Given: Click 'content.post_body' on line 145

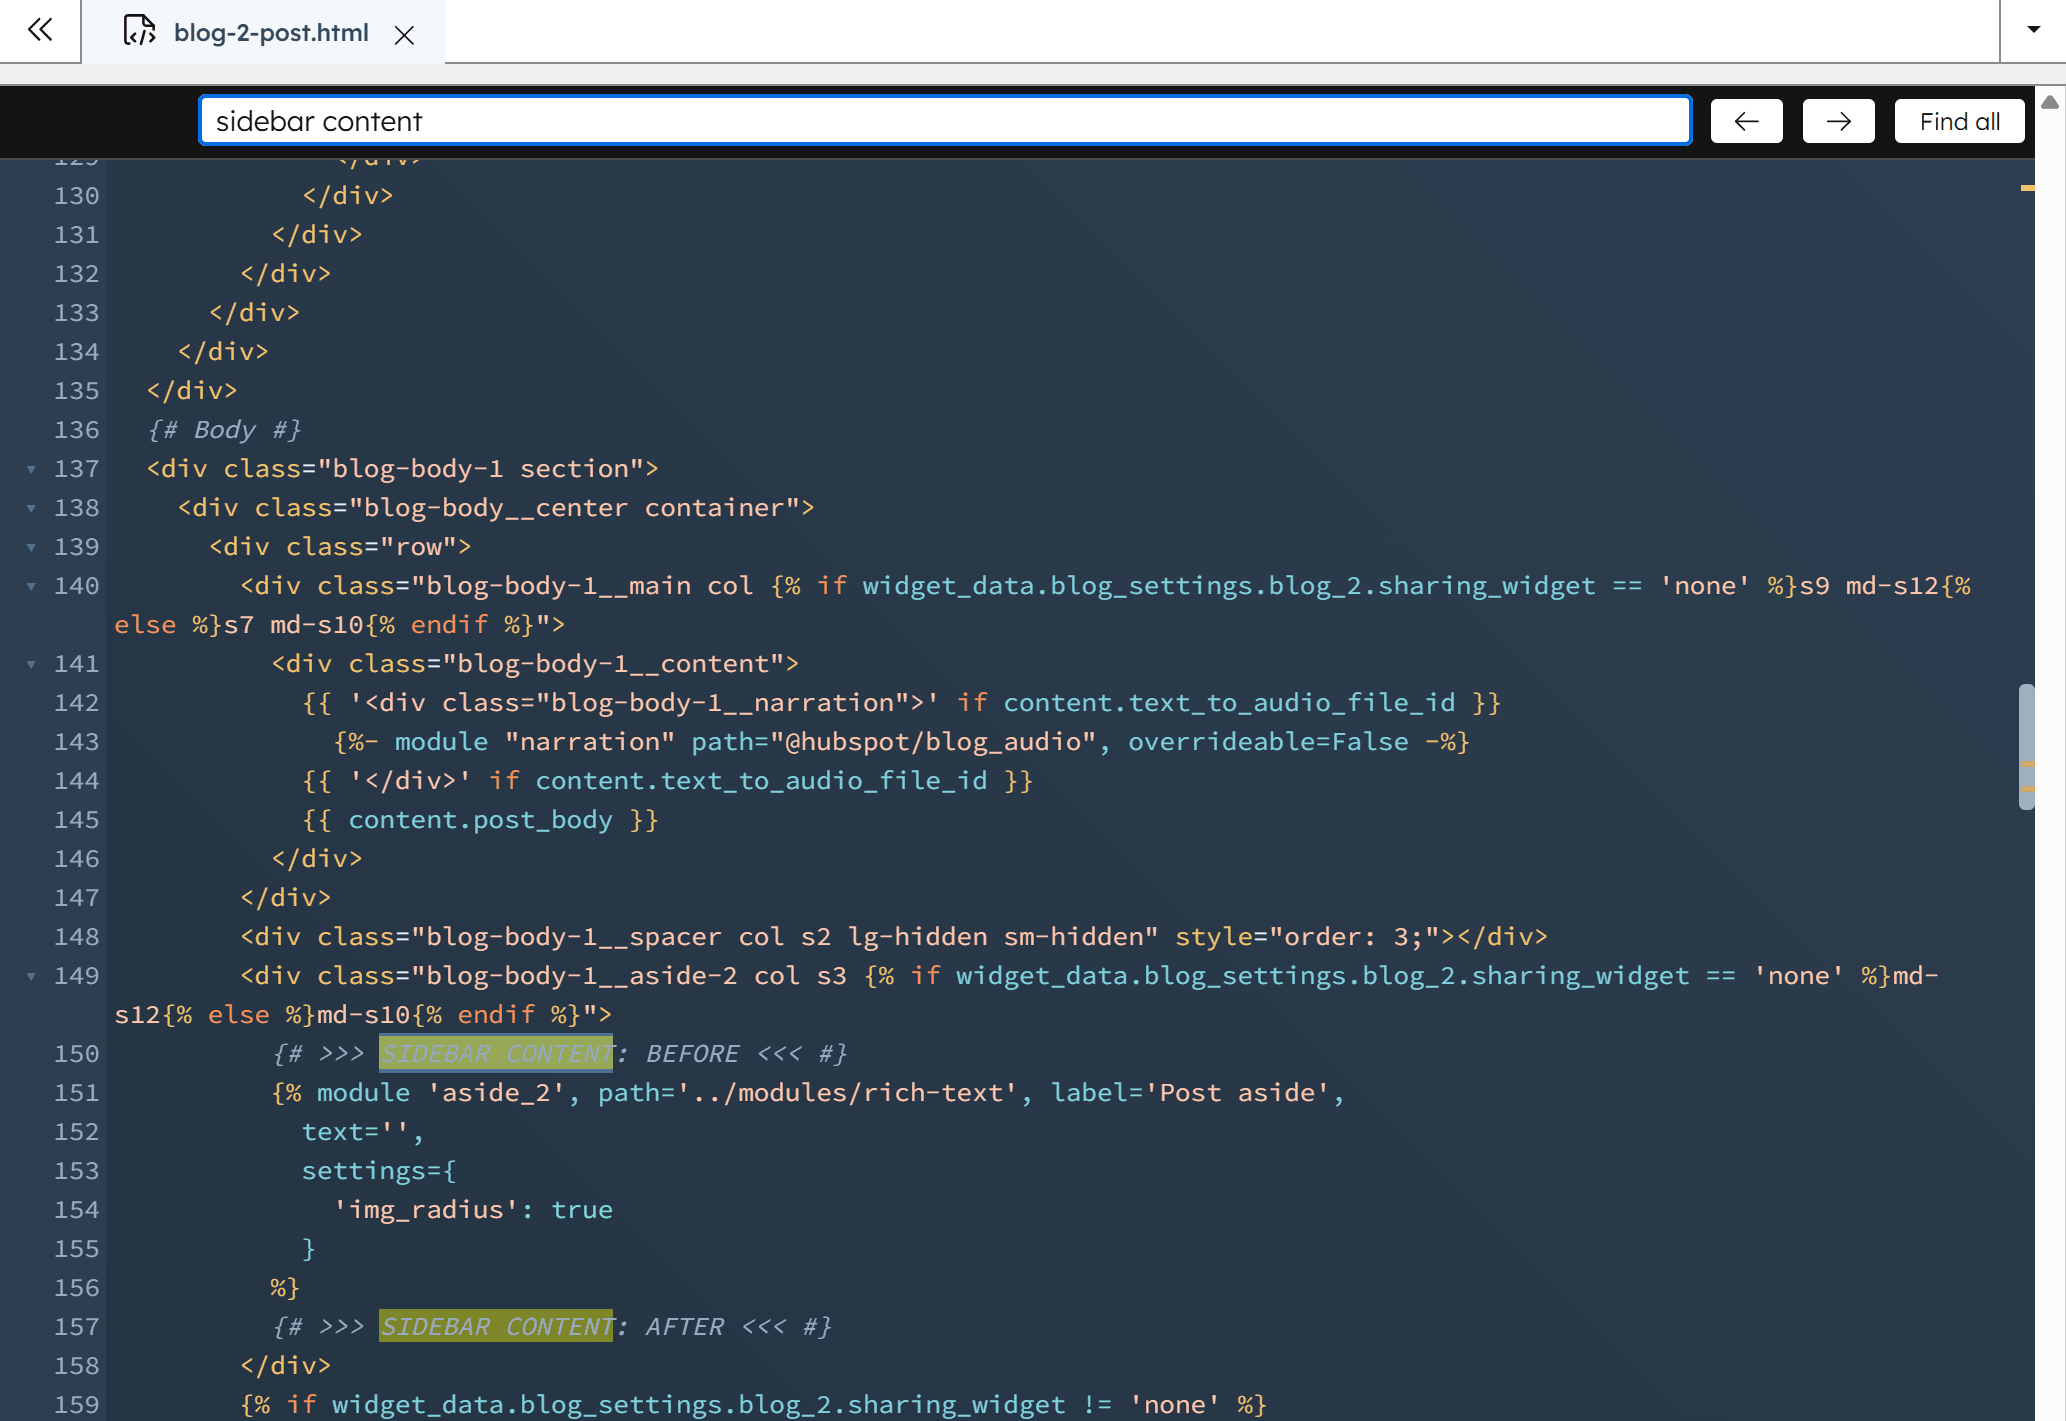Looking at the screenshot, I should point(480,820).
